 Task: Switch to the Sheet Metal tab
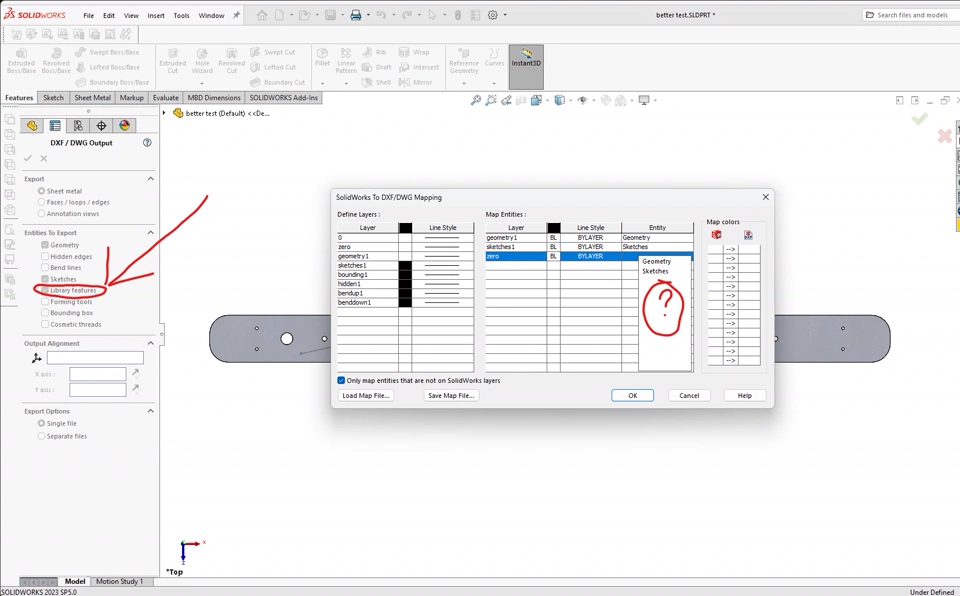[x=92, y=97]
